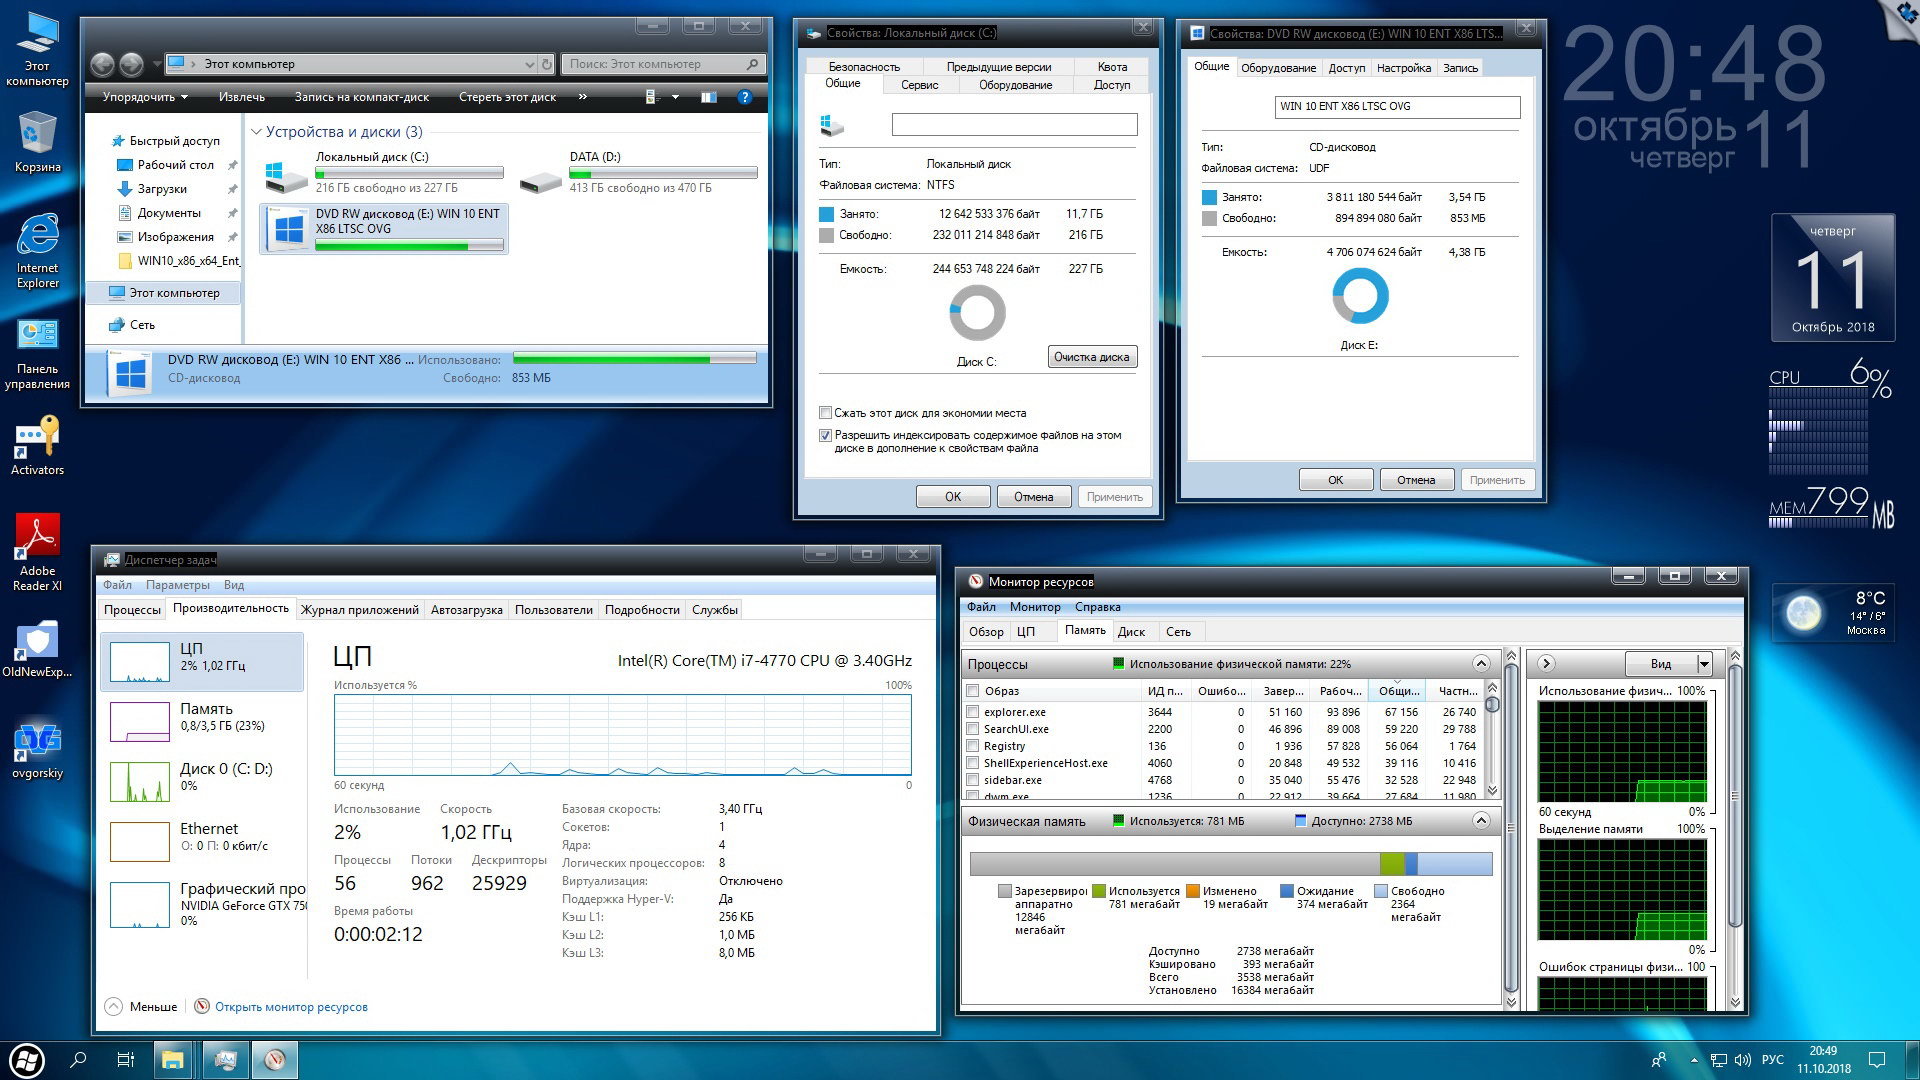Viewport: 1920px width, 1080px height.
Task: Click the Очистка диска button
Action: pyautogui.click(x=1091, y=357)
